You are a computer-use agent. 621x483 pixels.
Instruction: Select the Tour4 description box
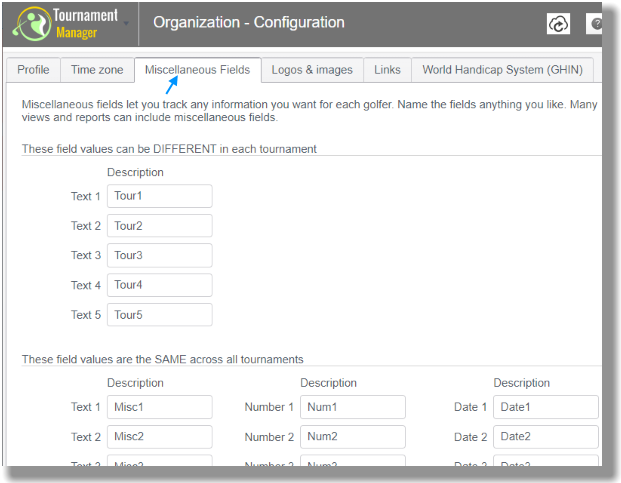pos(160,285)
